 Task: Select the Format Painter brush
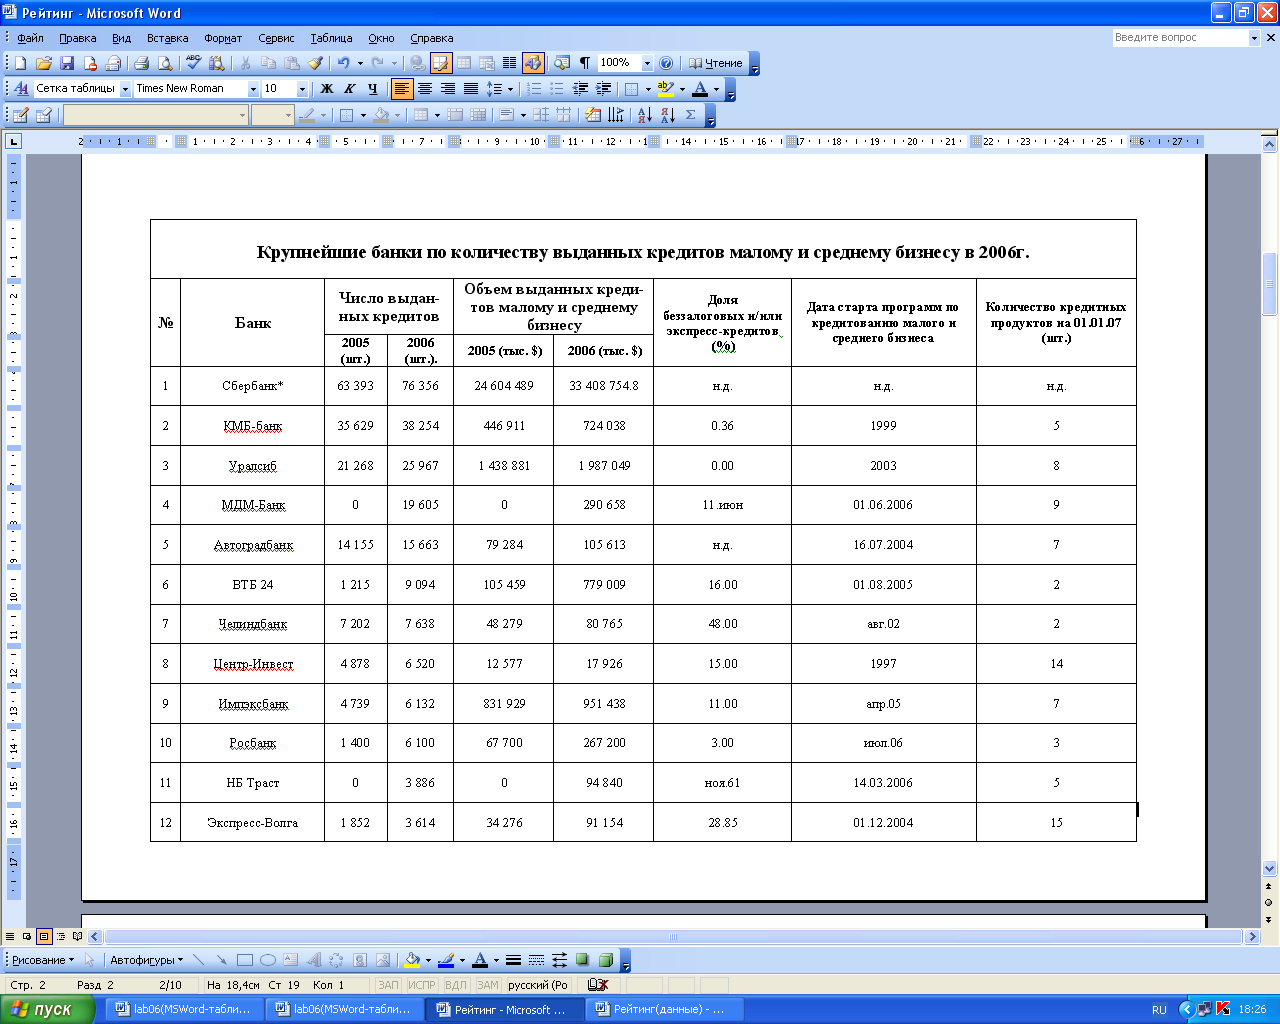315,63
